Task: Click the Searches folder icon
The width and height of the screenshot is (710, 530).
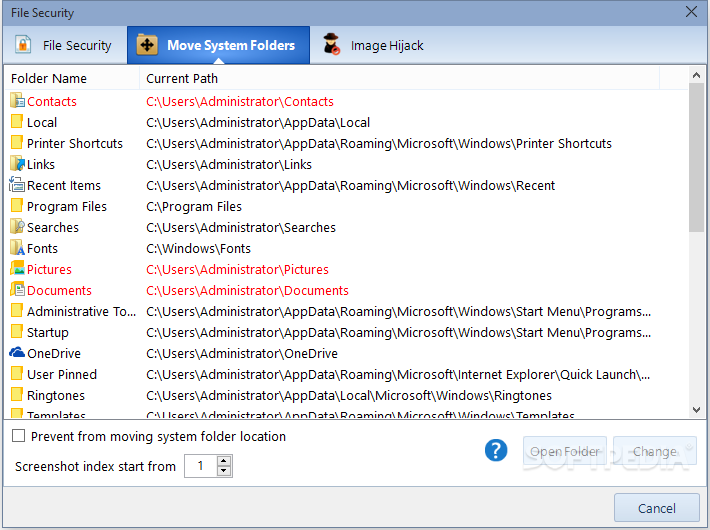Action: pos(17,226)
